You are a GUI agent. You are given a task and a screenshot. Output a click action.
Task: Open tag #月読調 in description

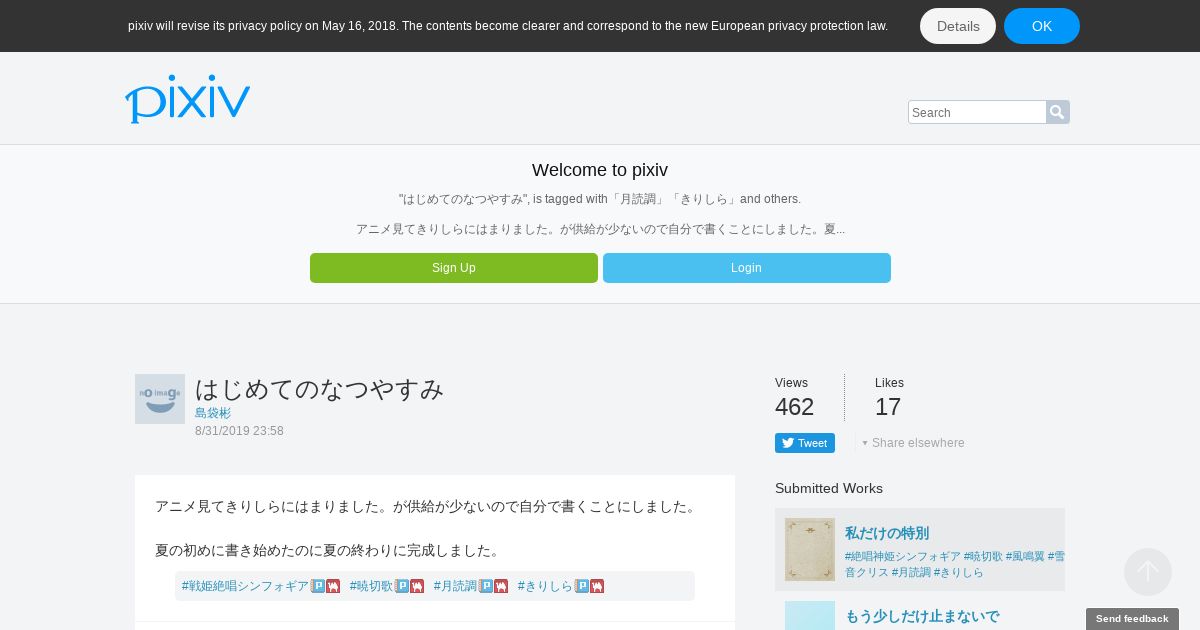tap(456, 586)
